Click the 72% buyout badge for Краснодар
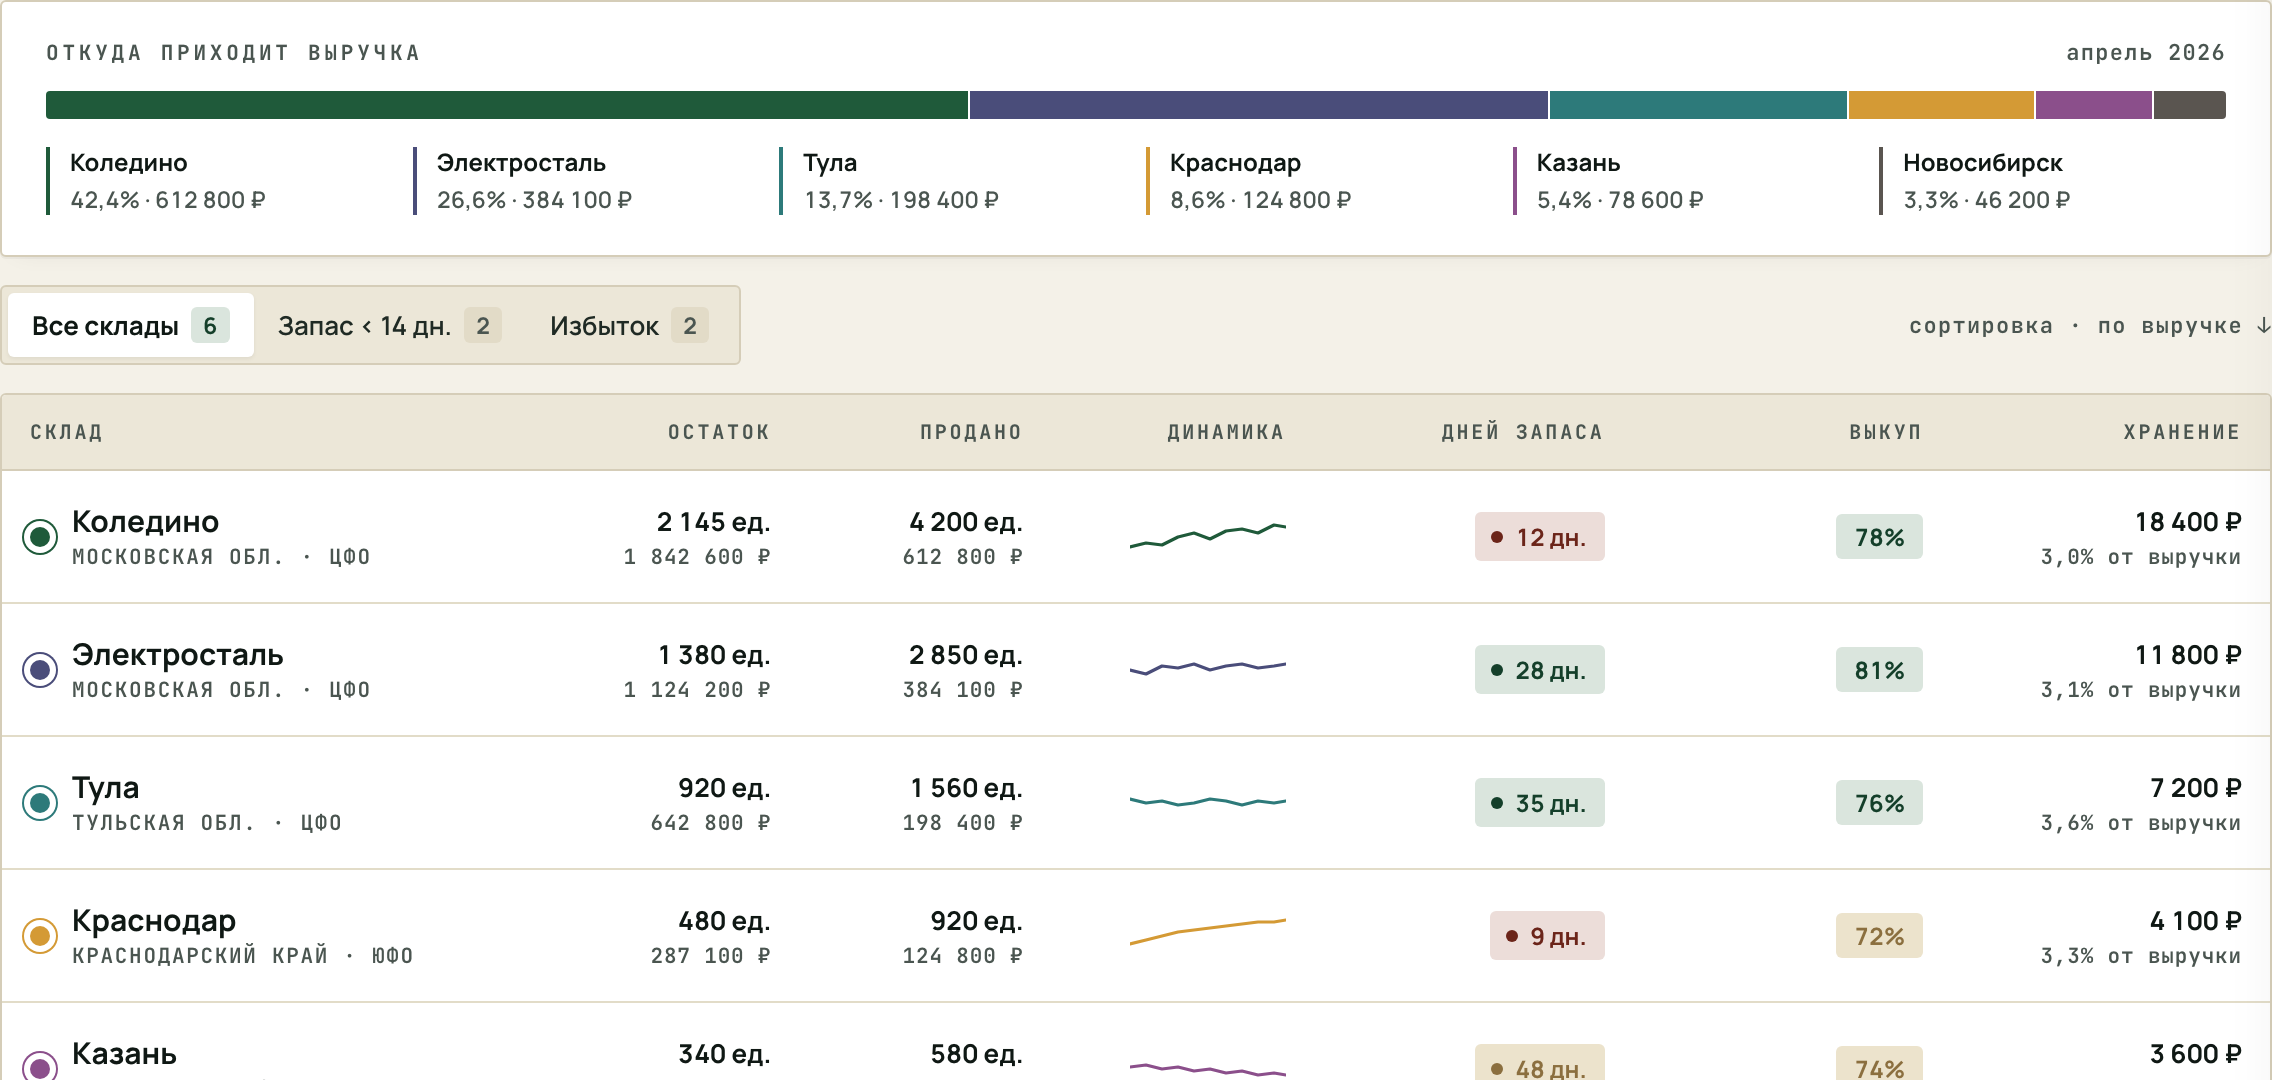The image size is (2272, 1080). (1879, 936)
